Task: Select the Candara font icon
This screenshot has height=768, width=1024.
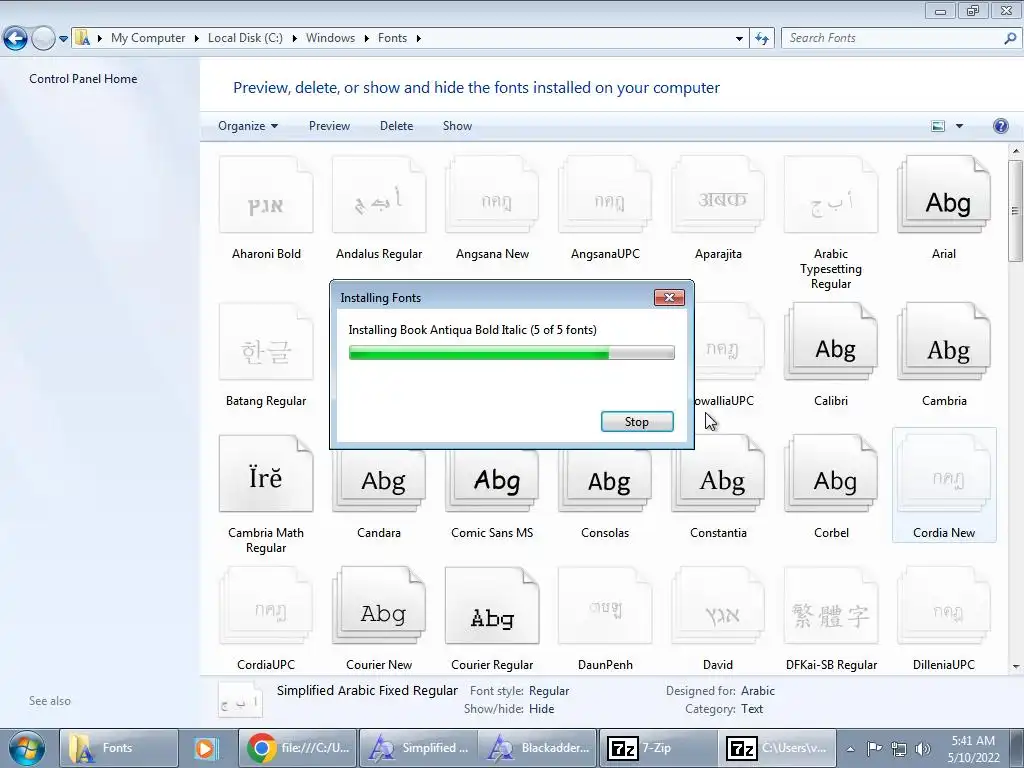Action: [379, 480]
